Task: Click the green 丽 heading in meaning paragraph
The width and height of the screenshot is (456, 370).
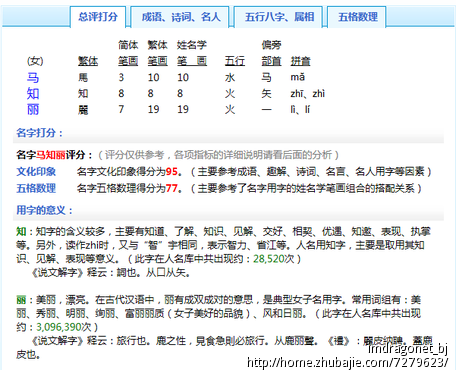Action: coord(21,300)
